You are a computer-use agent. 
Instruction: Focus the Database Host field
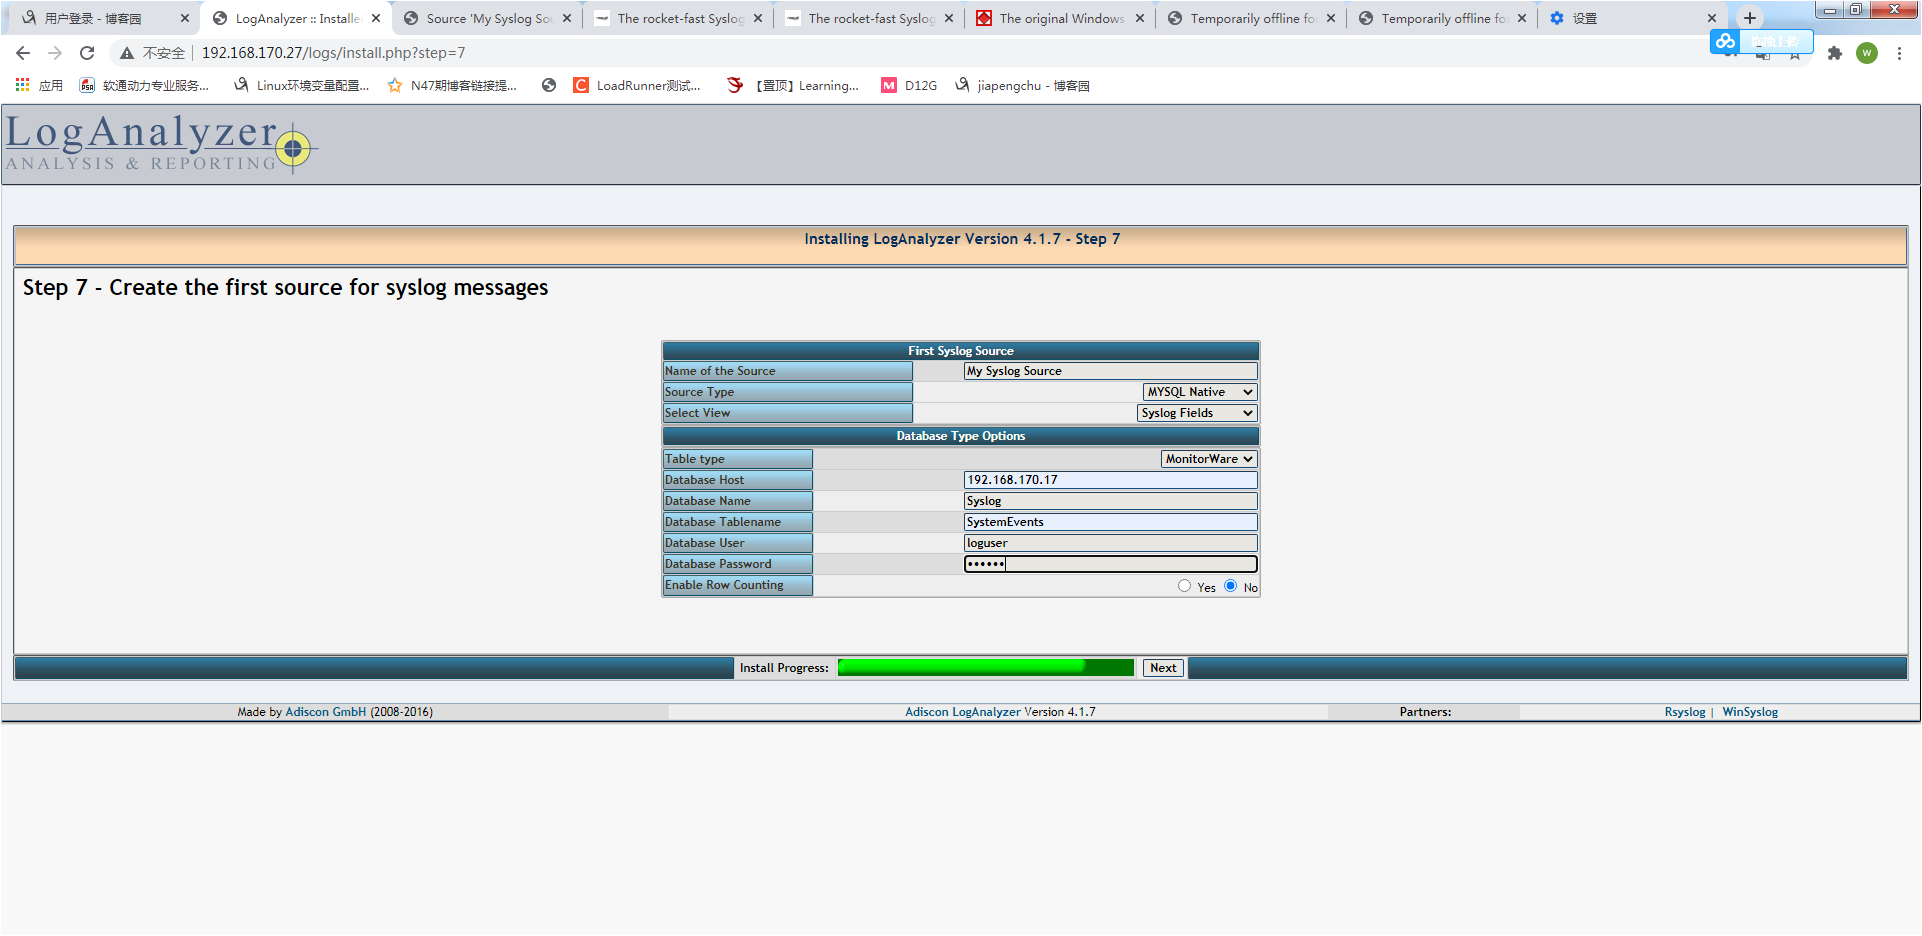click(1110, 480)
